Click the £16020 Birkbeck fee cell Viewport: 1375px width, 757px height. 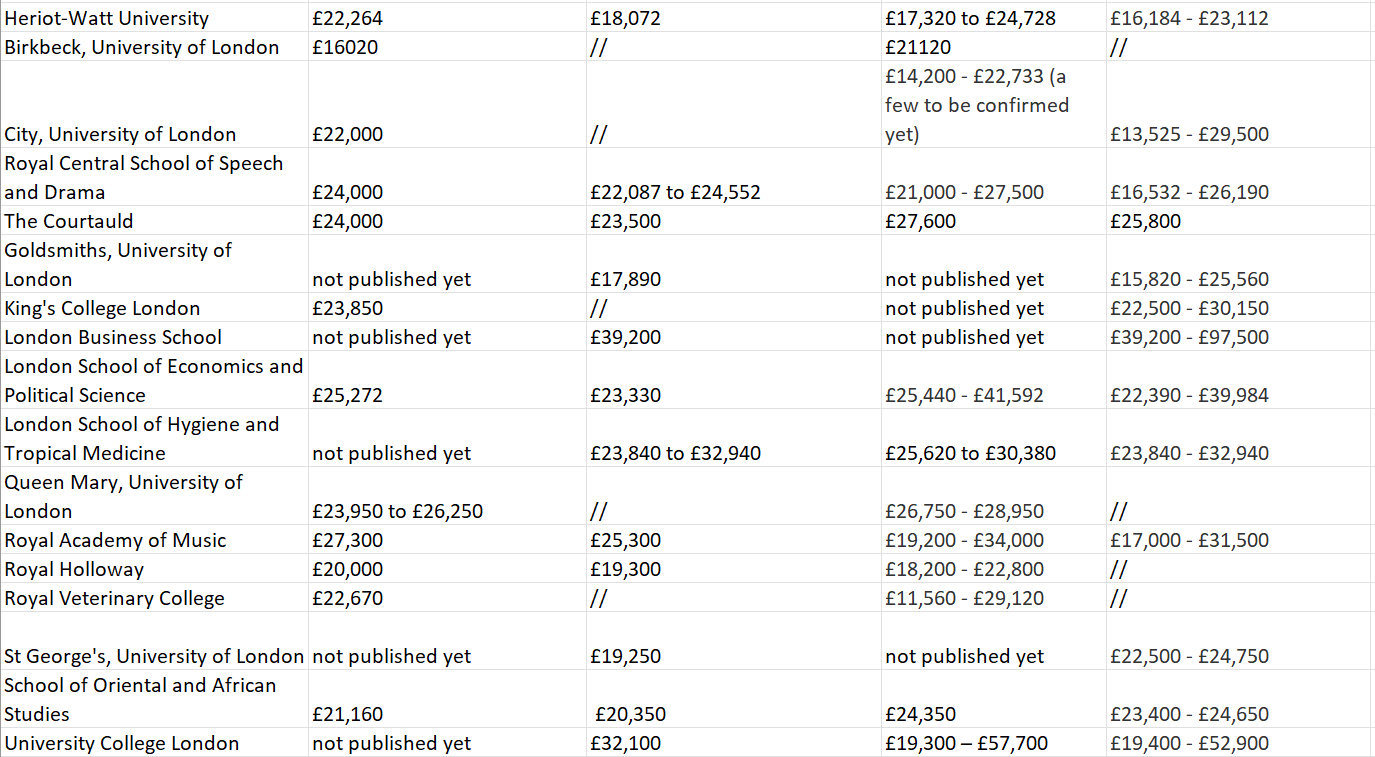[x=345, y=47]
